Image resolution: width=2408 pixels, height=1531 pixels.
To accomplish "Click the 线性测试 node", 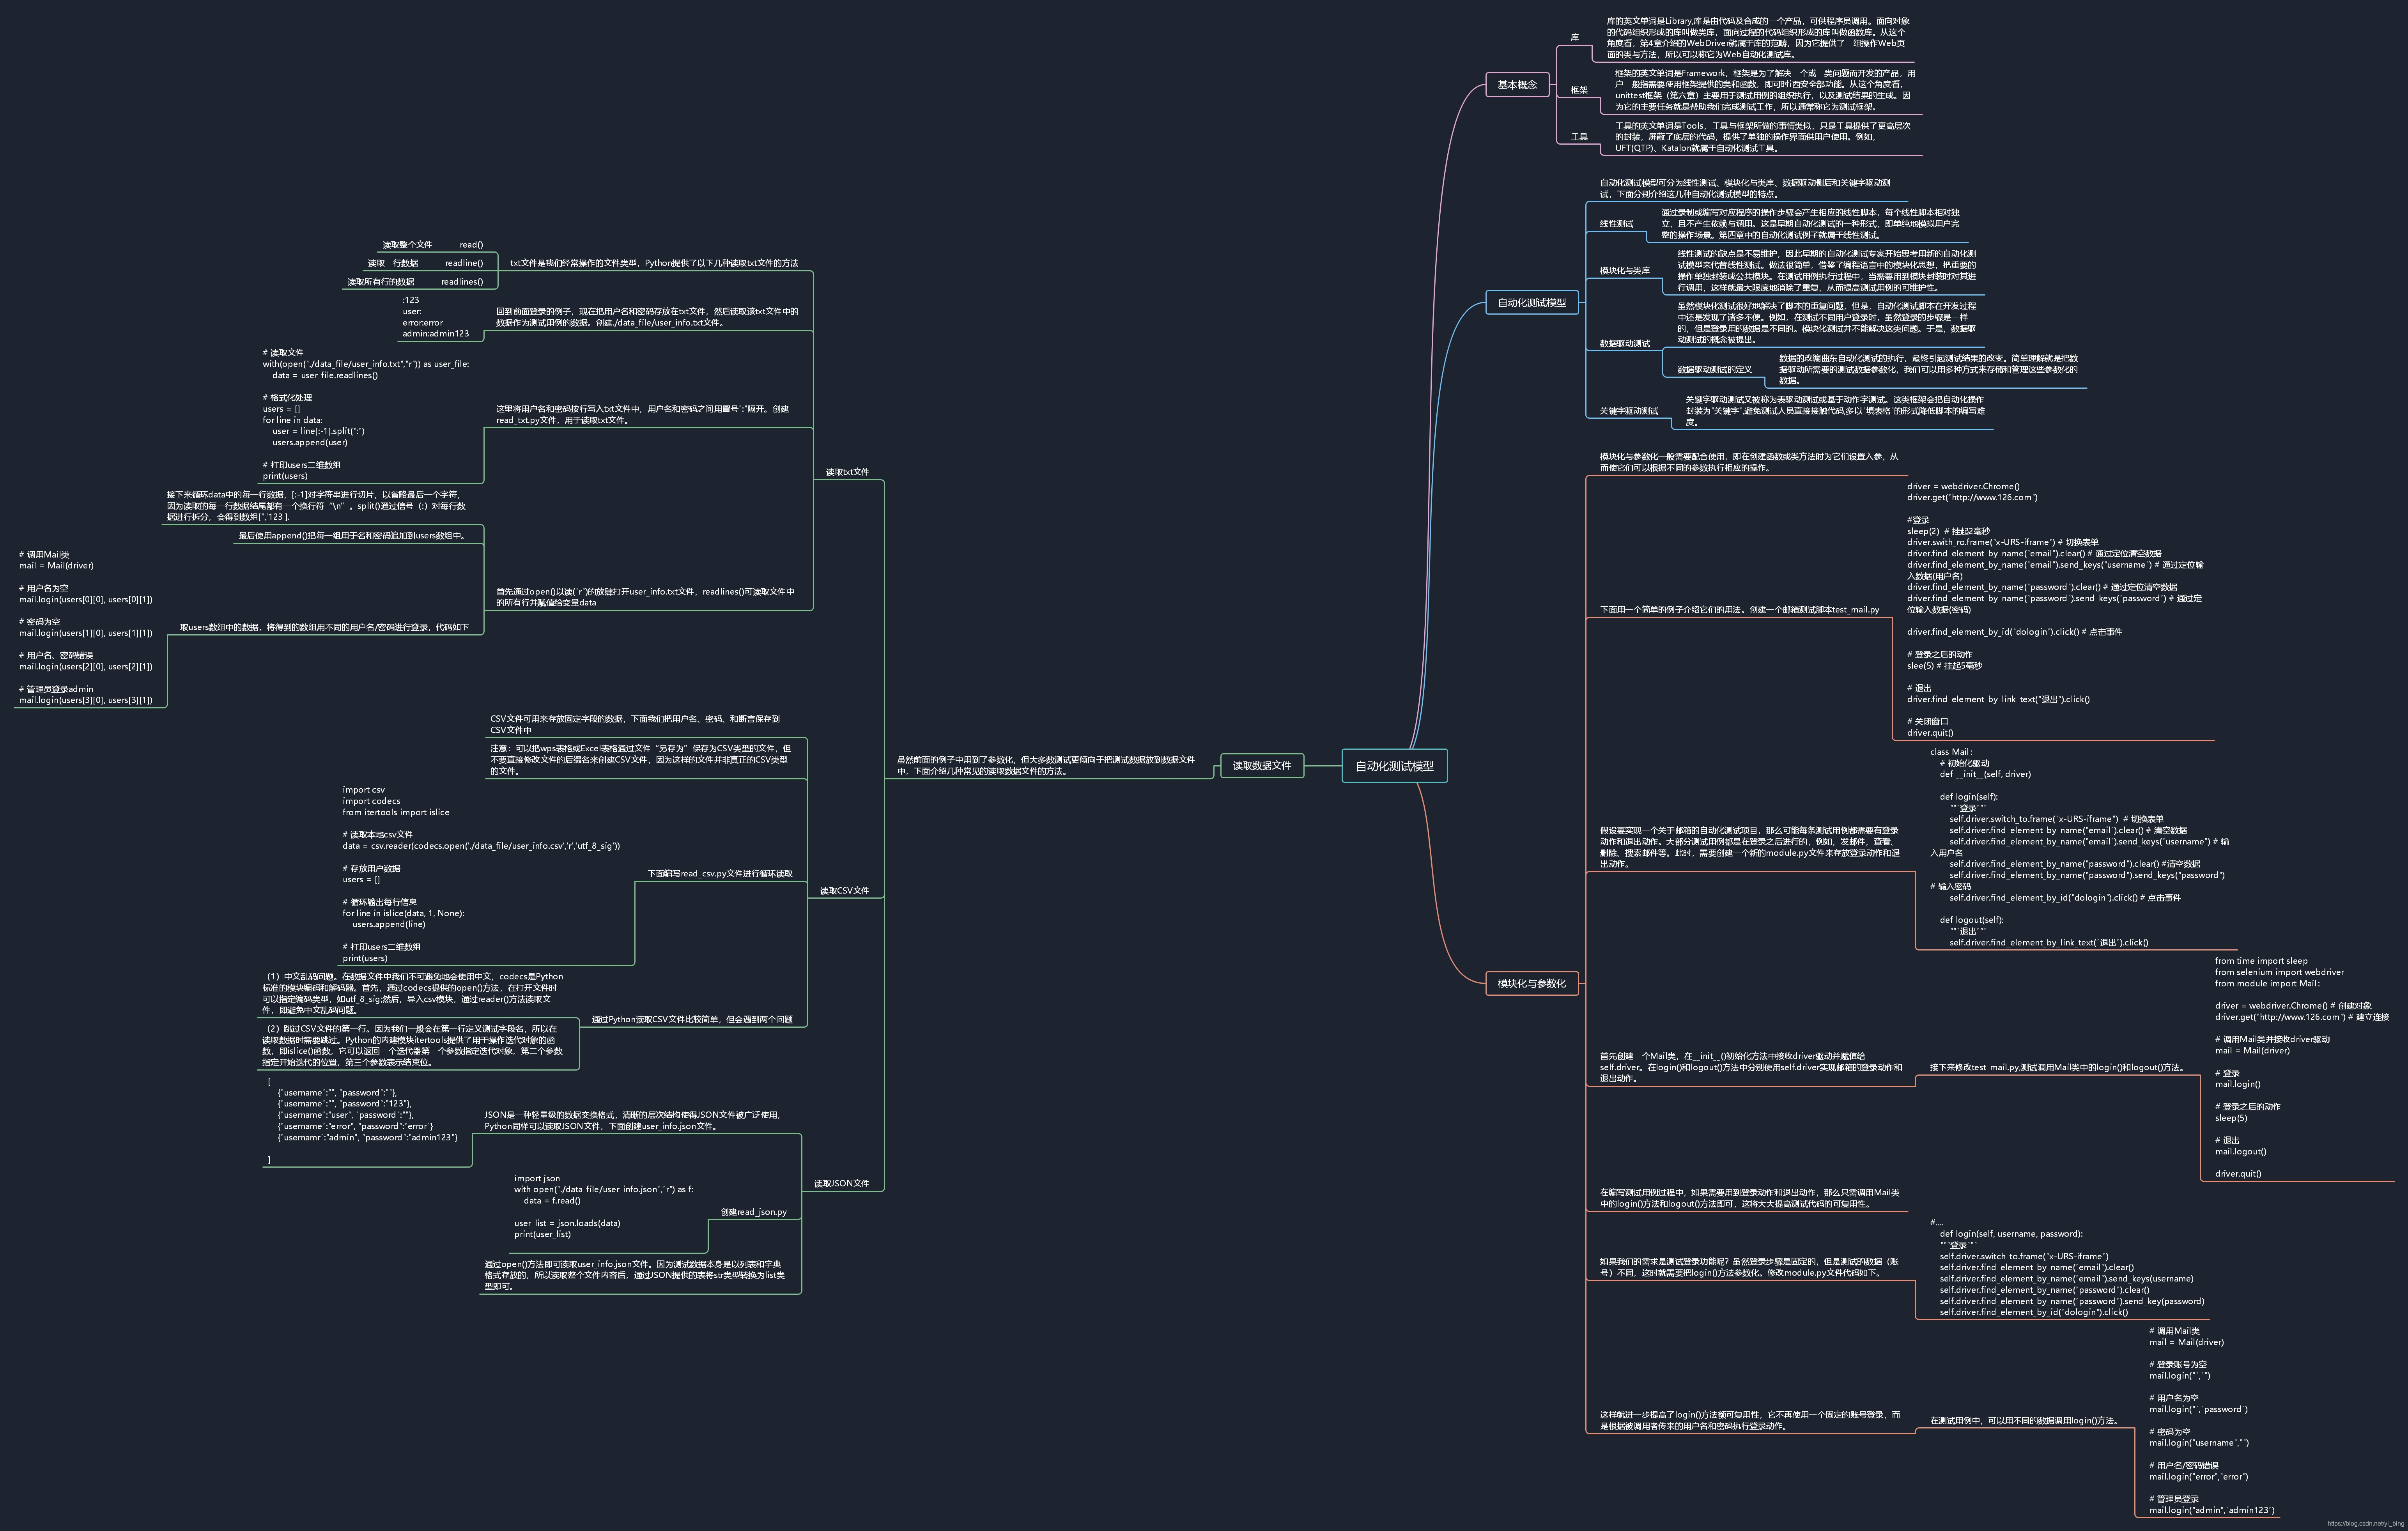I will [1616, 224].
